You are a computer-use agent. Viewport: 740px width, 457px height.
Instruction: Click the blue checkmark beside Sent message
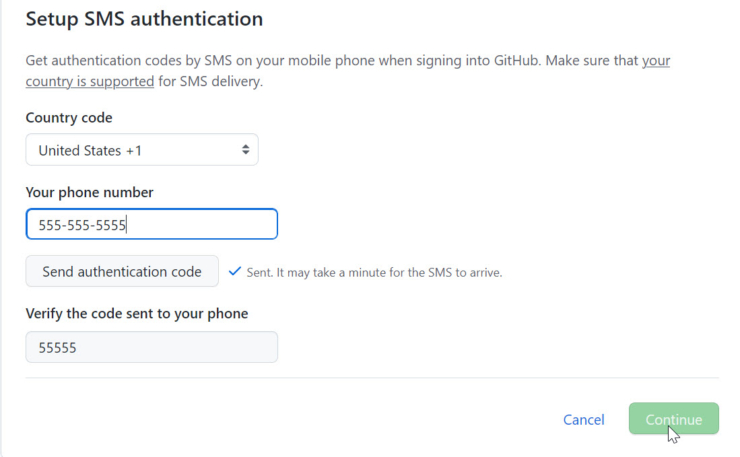[x=235, y=271]
